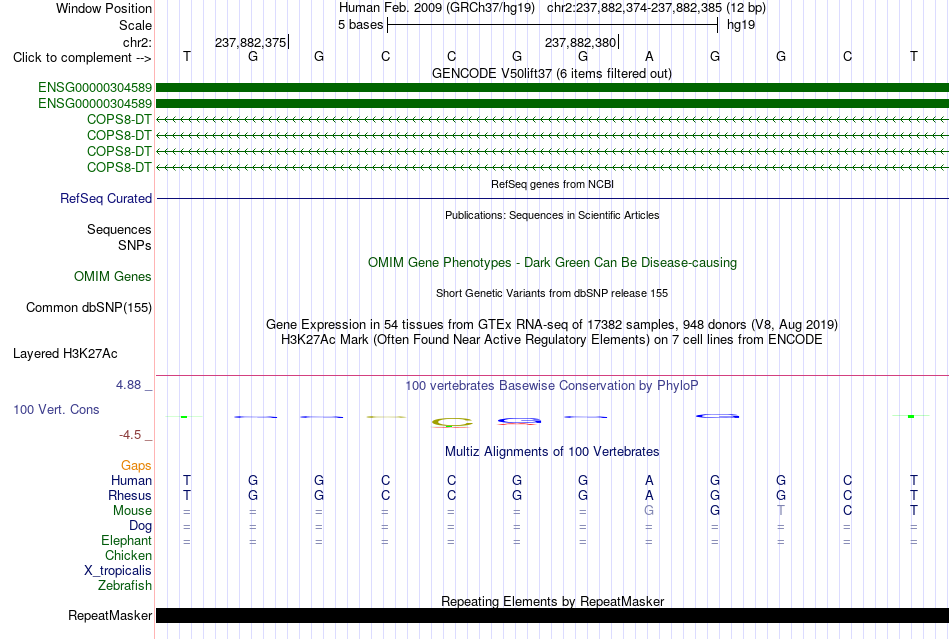Screen dimensions: 950x639
Task: Click the A base in Rhesus row
Action: (x=649, y=495)
